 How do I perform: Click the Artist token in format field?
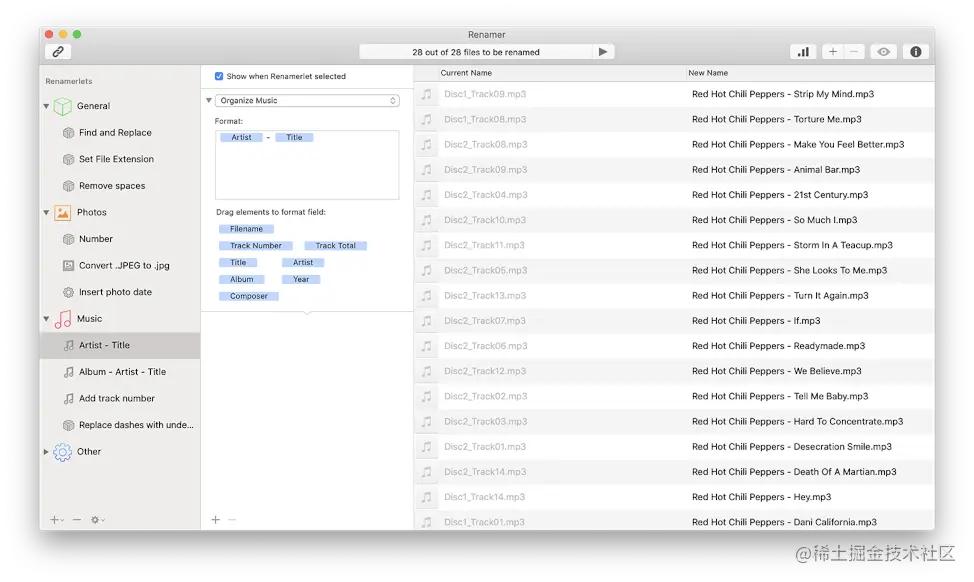[x=241, y=137]
